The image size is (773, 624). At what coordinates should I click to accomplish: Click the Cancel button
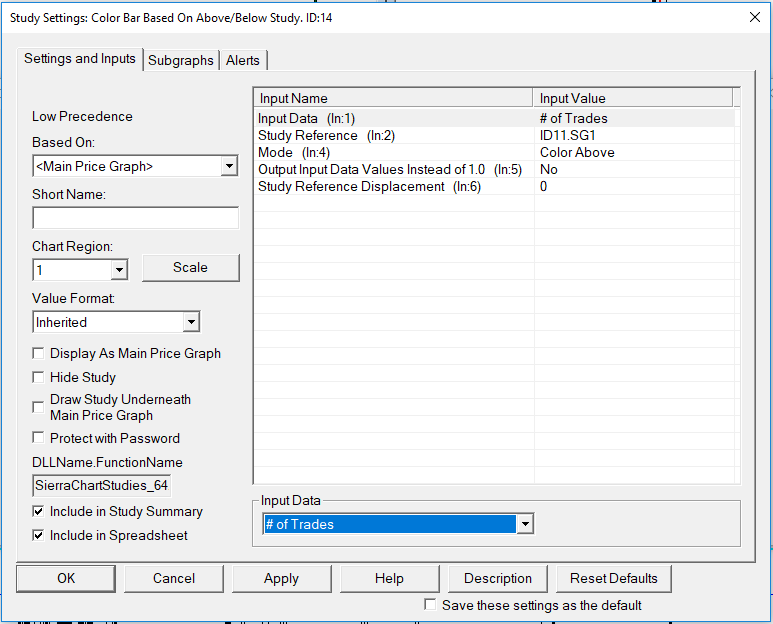point(174,578)
